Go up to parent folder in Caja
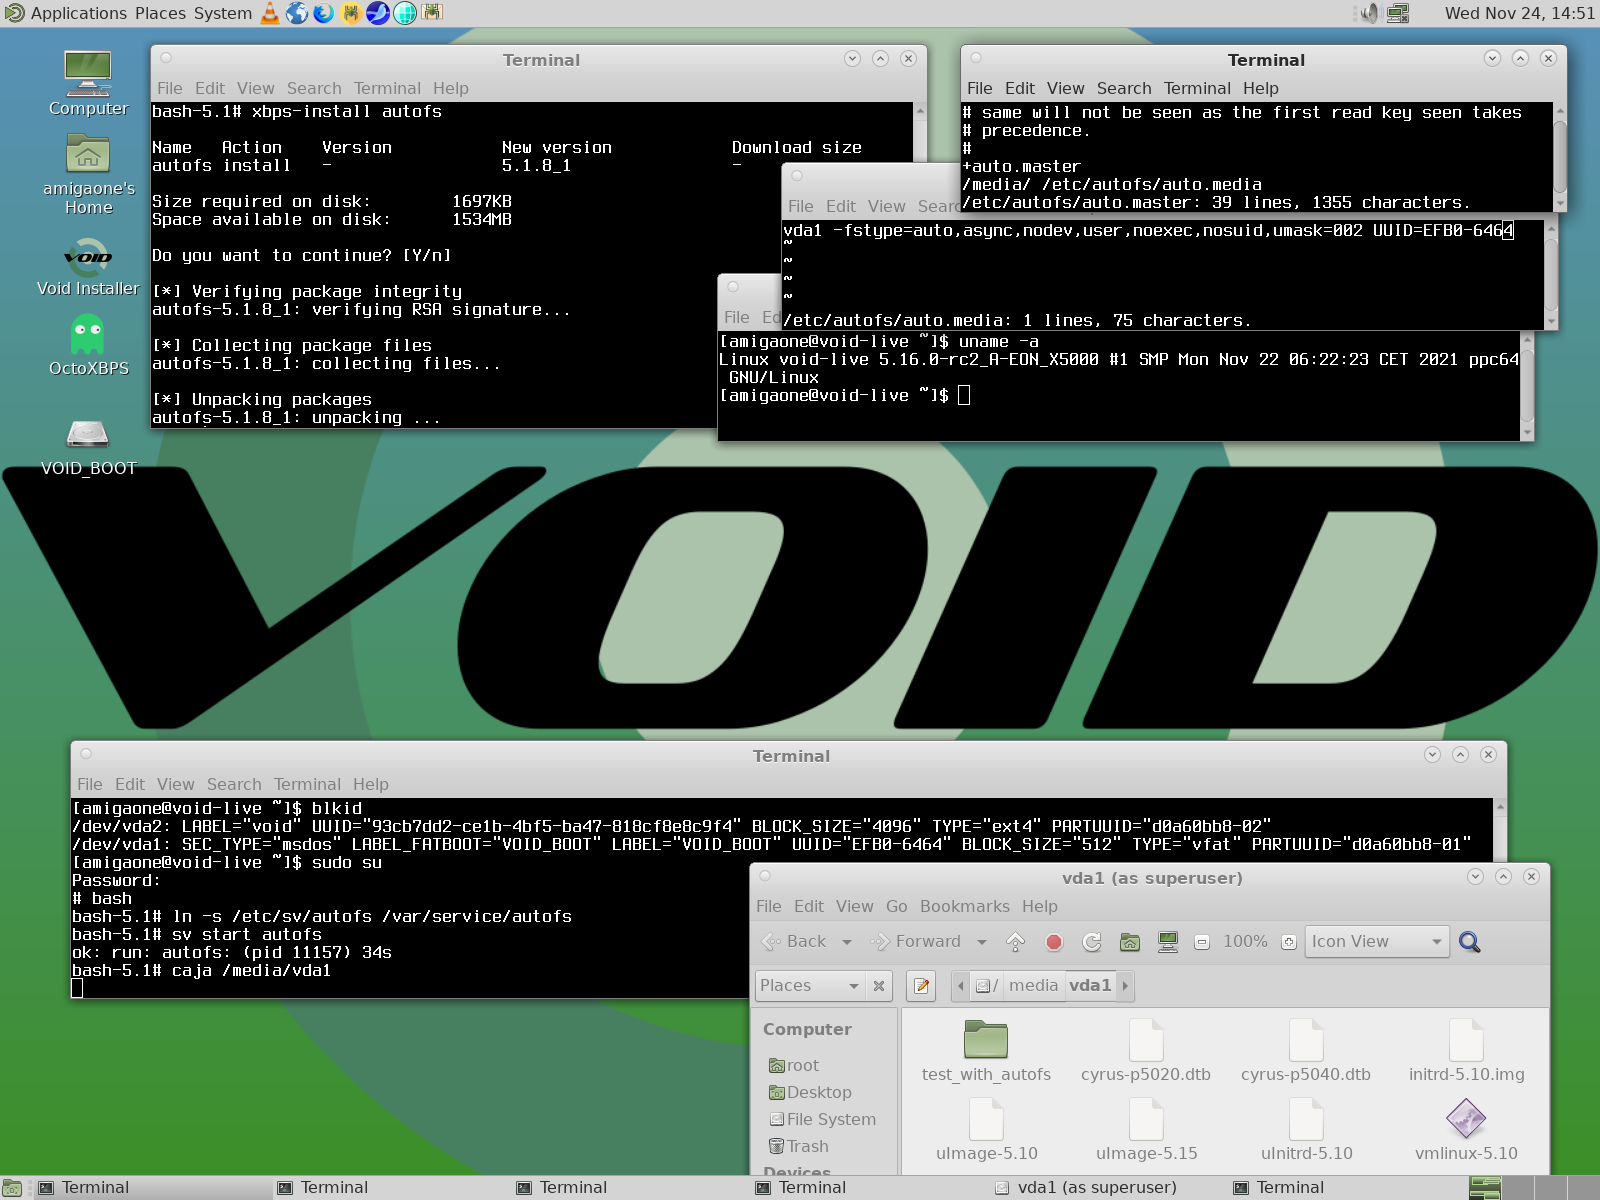 pos(1016,942)
